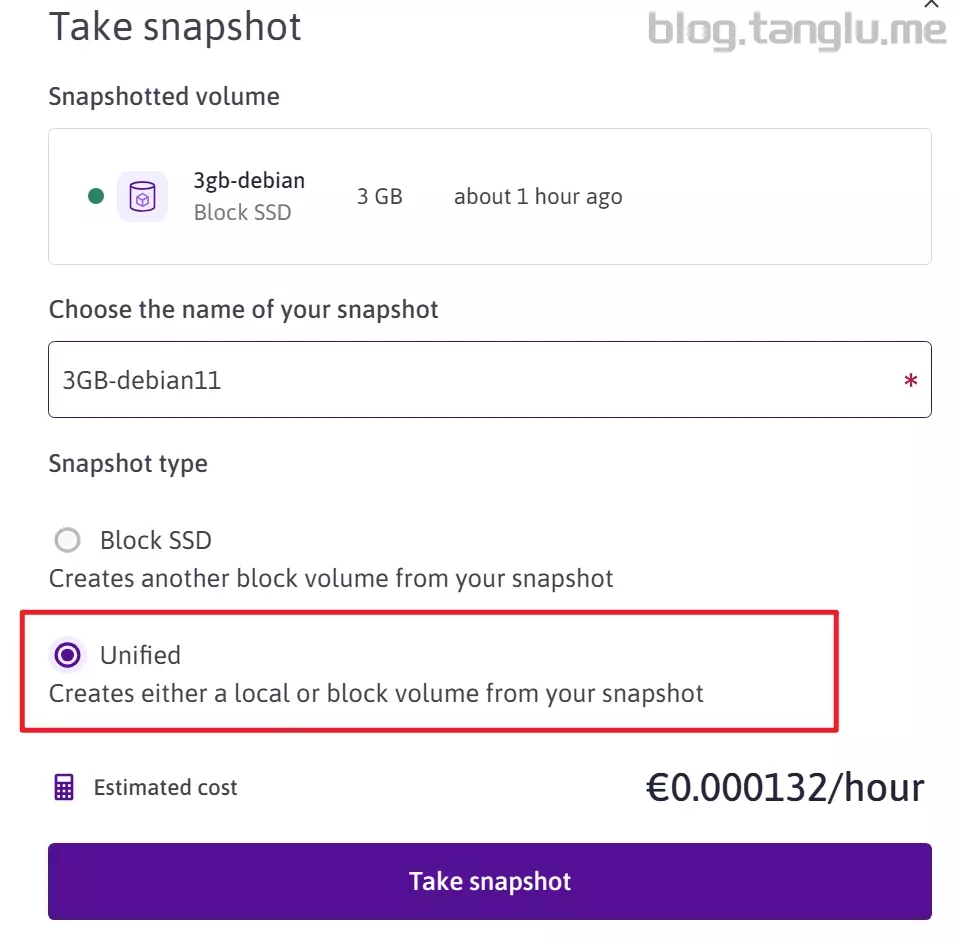Screen dimensions: 957x941
Task: Click the purple block volume icon
Action: tap(142, 196)
